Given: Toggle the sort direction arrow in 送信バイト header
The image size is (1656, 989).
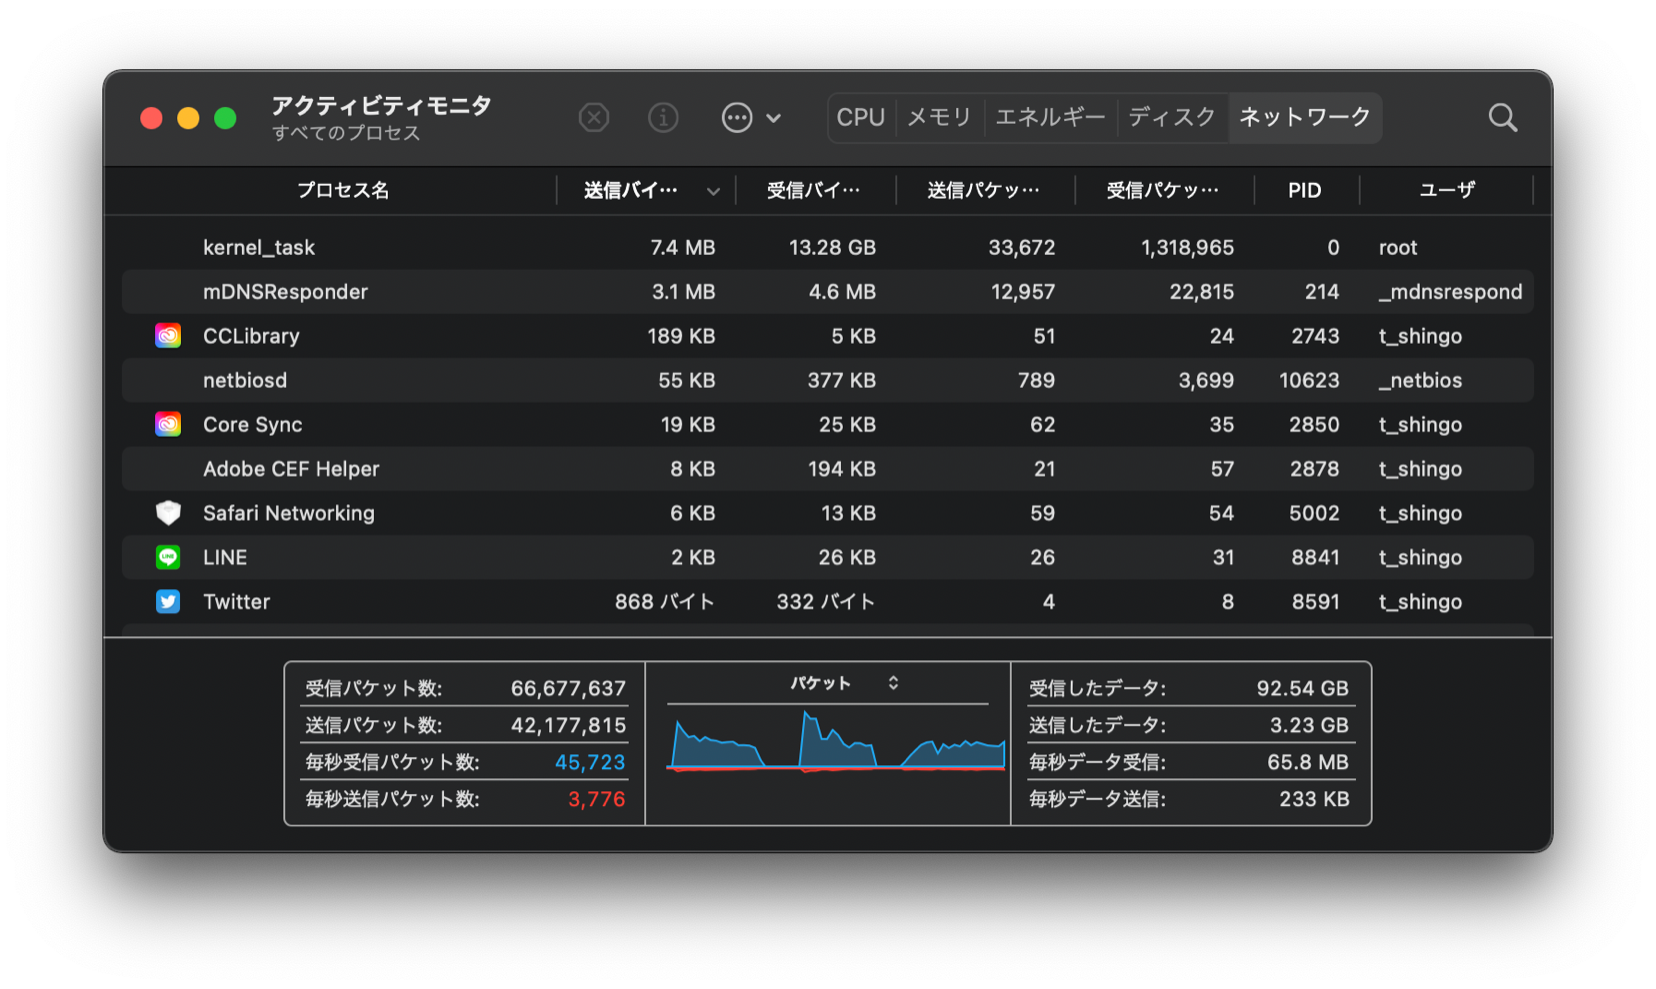Looking at the screenshot, I should coord(713,191).
